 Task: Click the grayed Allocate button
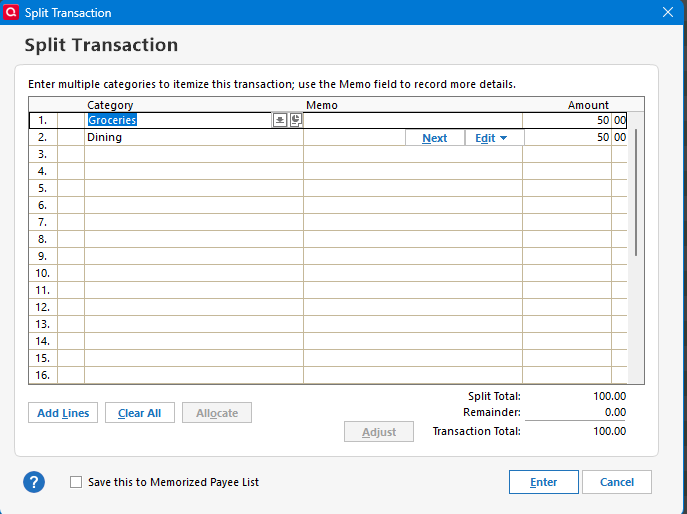[217, 413]
